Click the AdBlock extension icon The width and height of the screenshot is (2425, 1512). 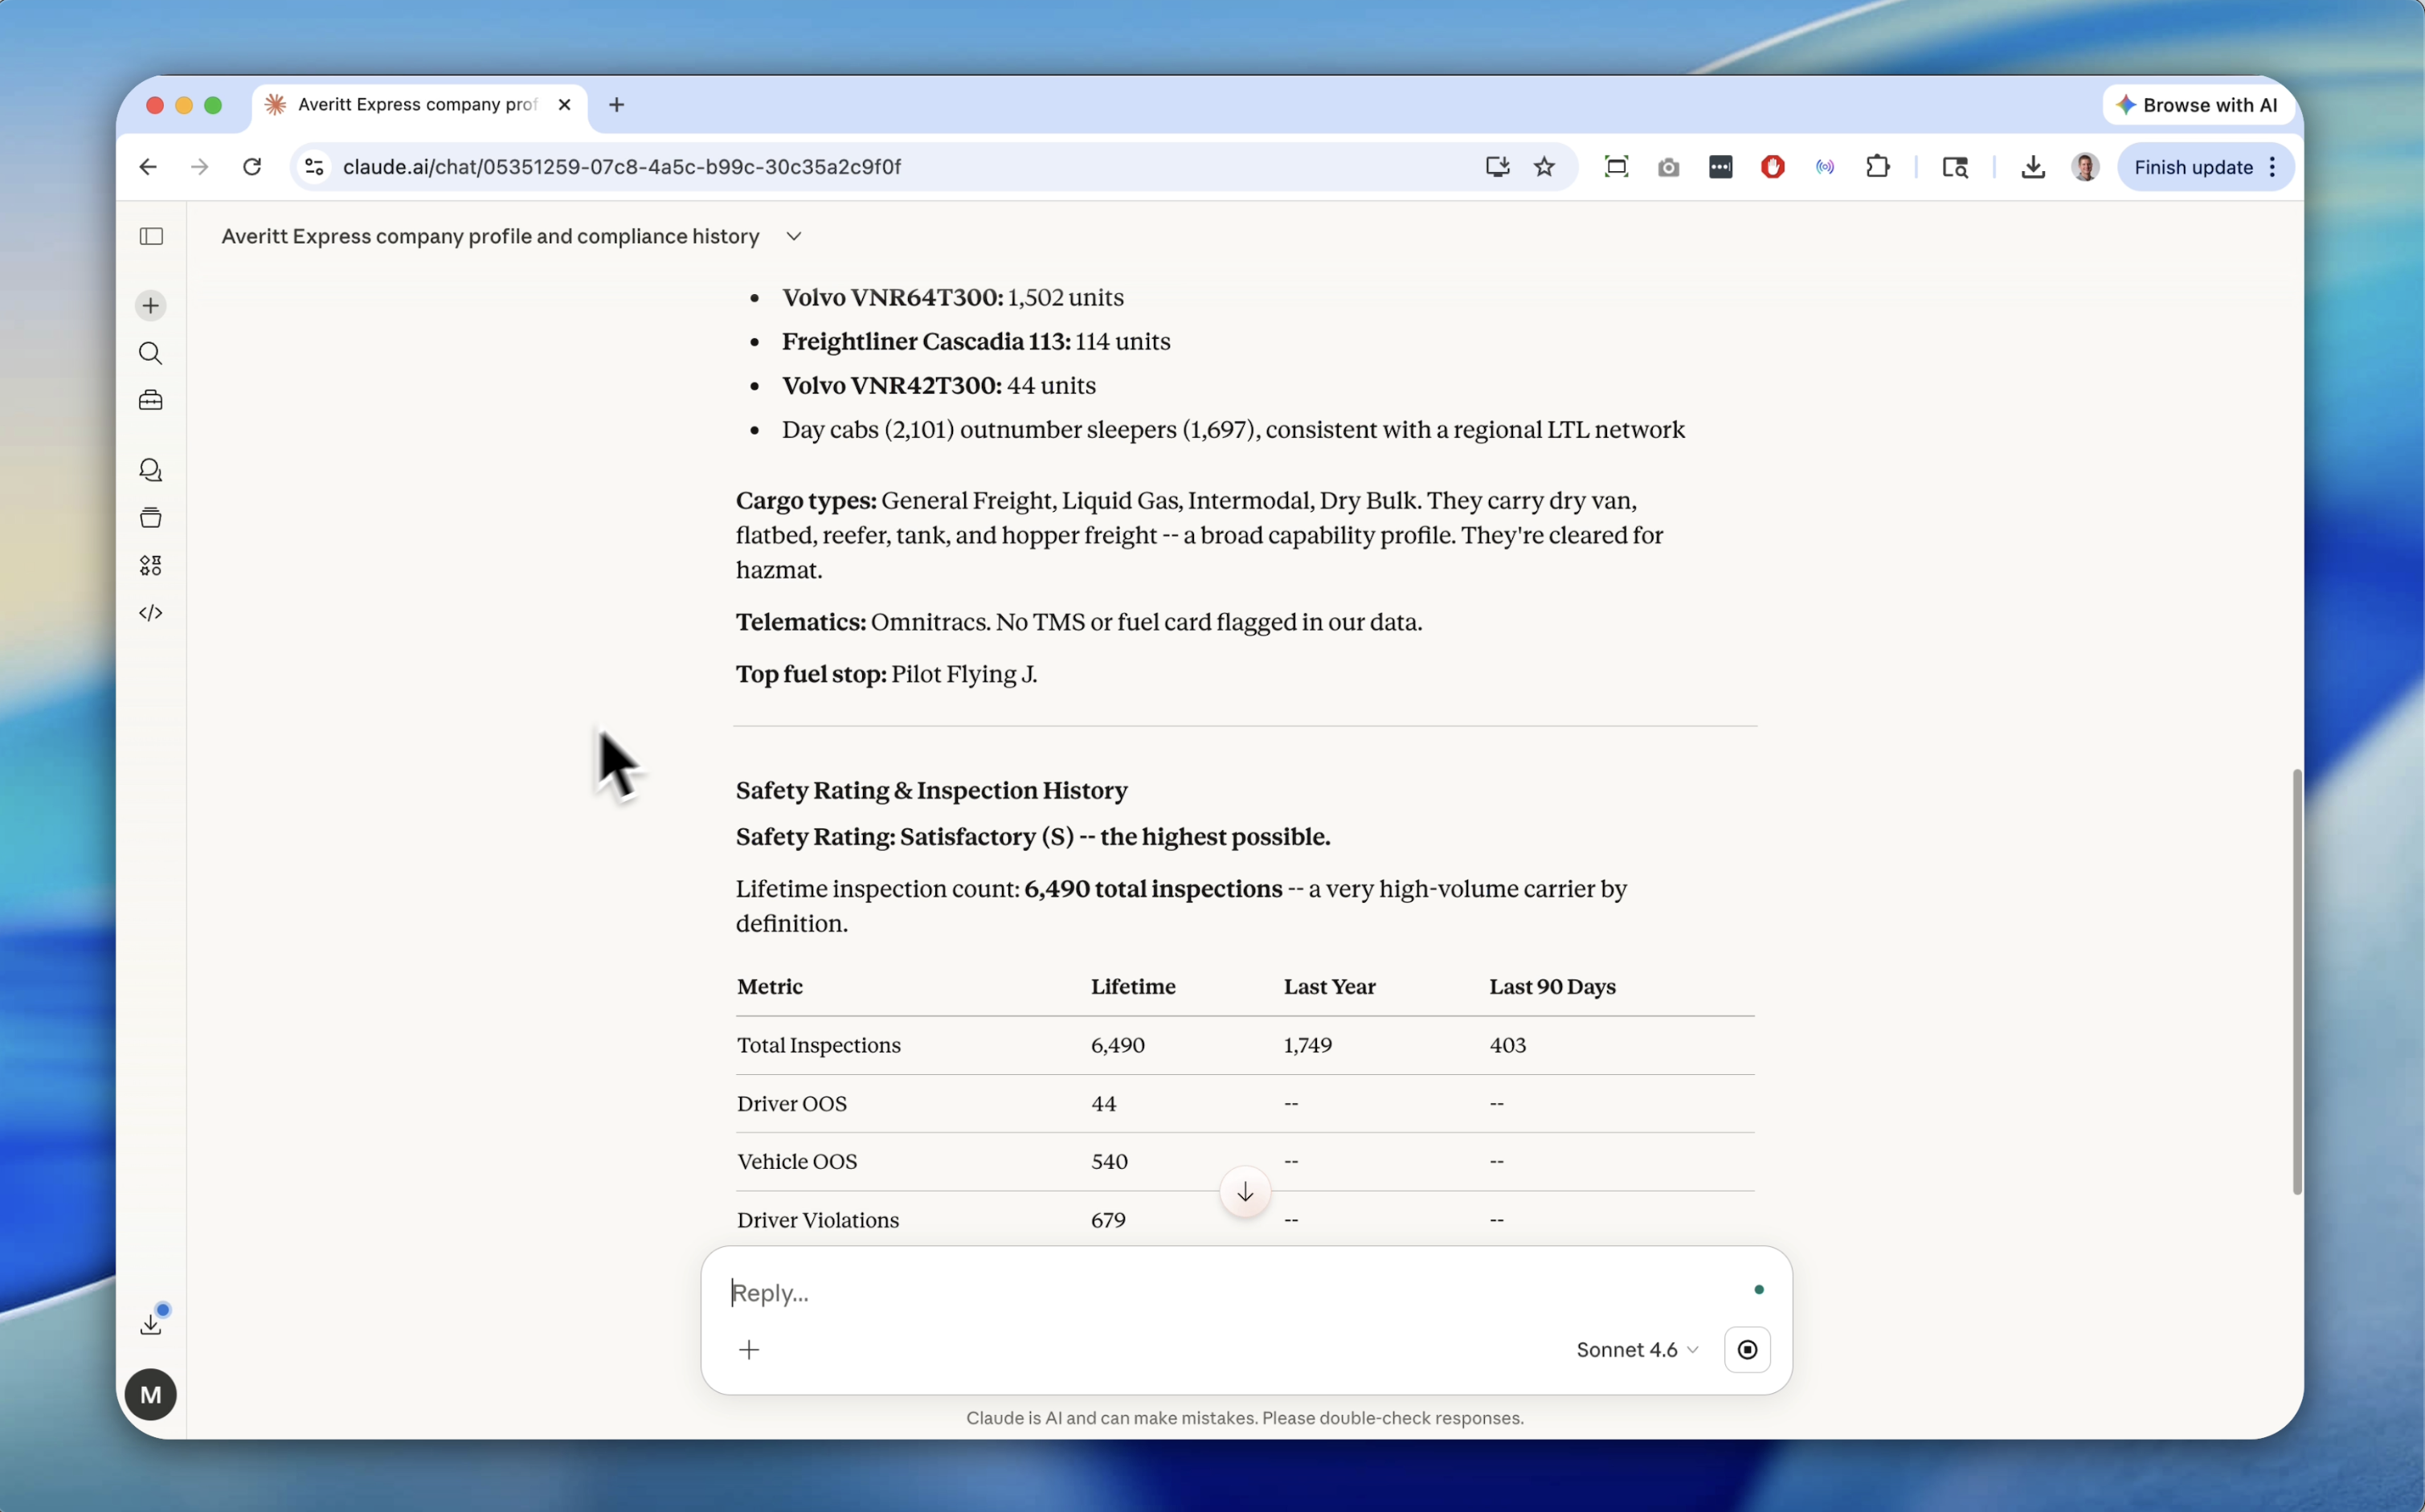coord(1772,166)
